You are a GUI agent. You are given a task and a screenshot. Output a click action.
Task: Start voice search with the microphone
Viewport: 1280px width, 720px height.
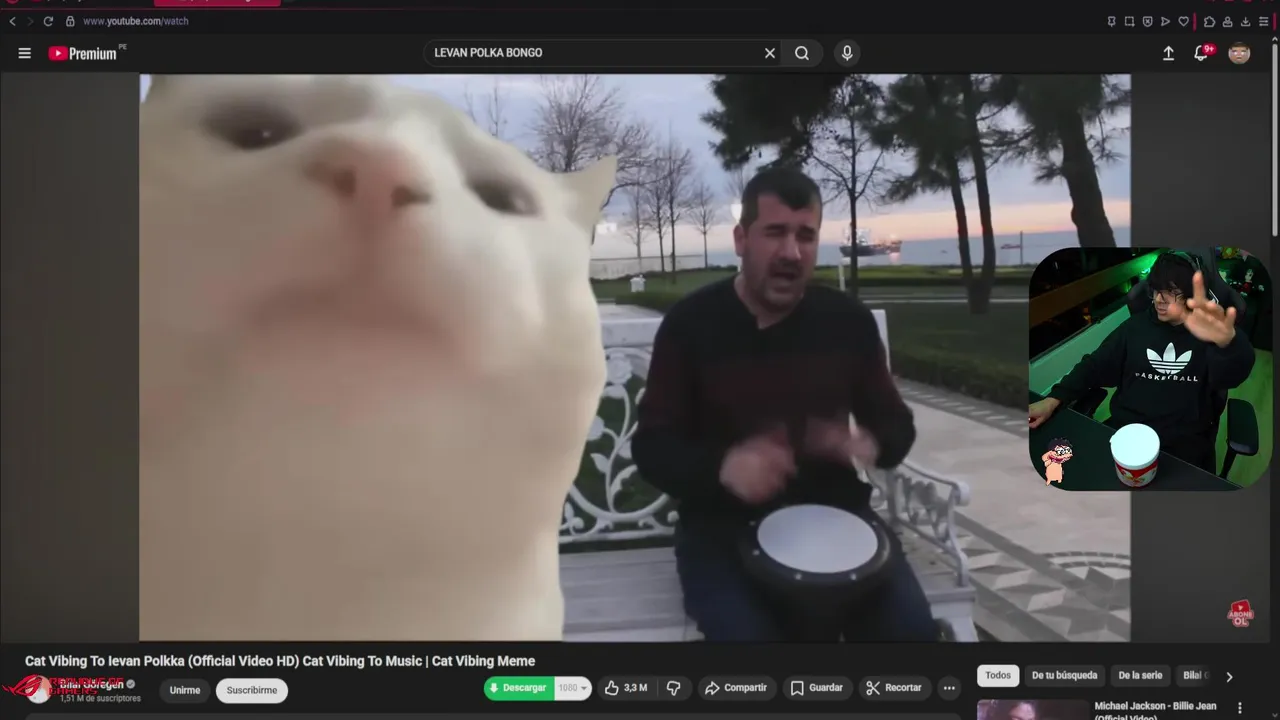847,53
